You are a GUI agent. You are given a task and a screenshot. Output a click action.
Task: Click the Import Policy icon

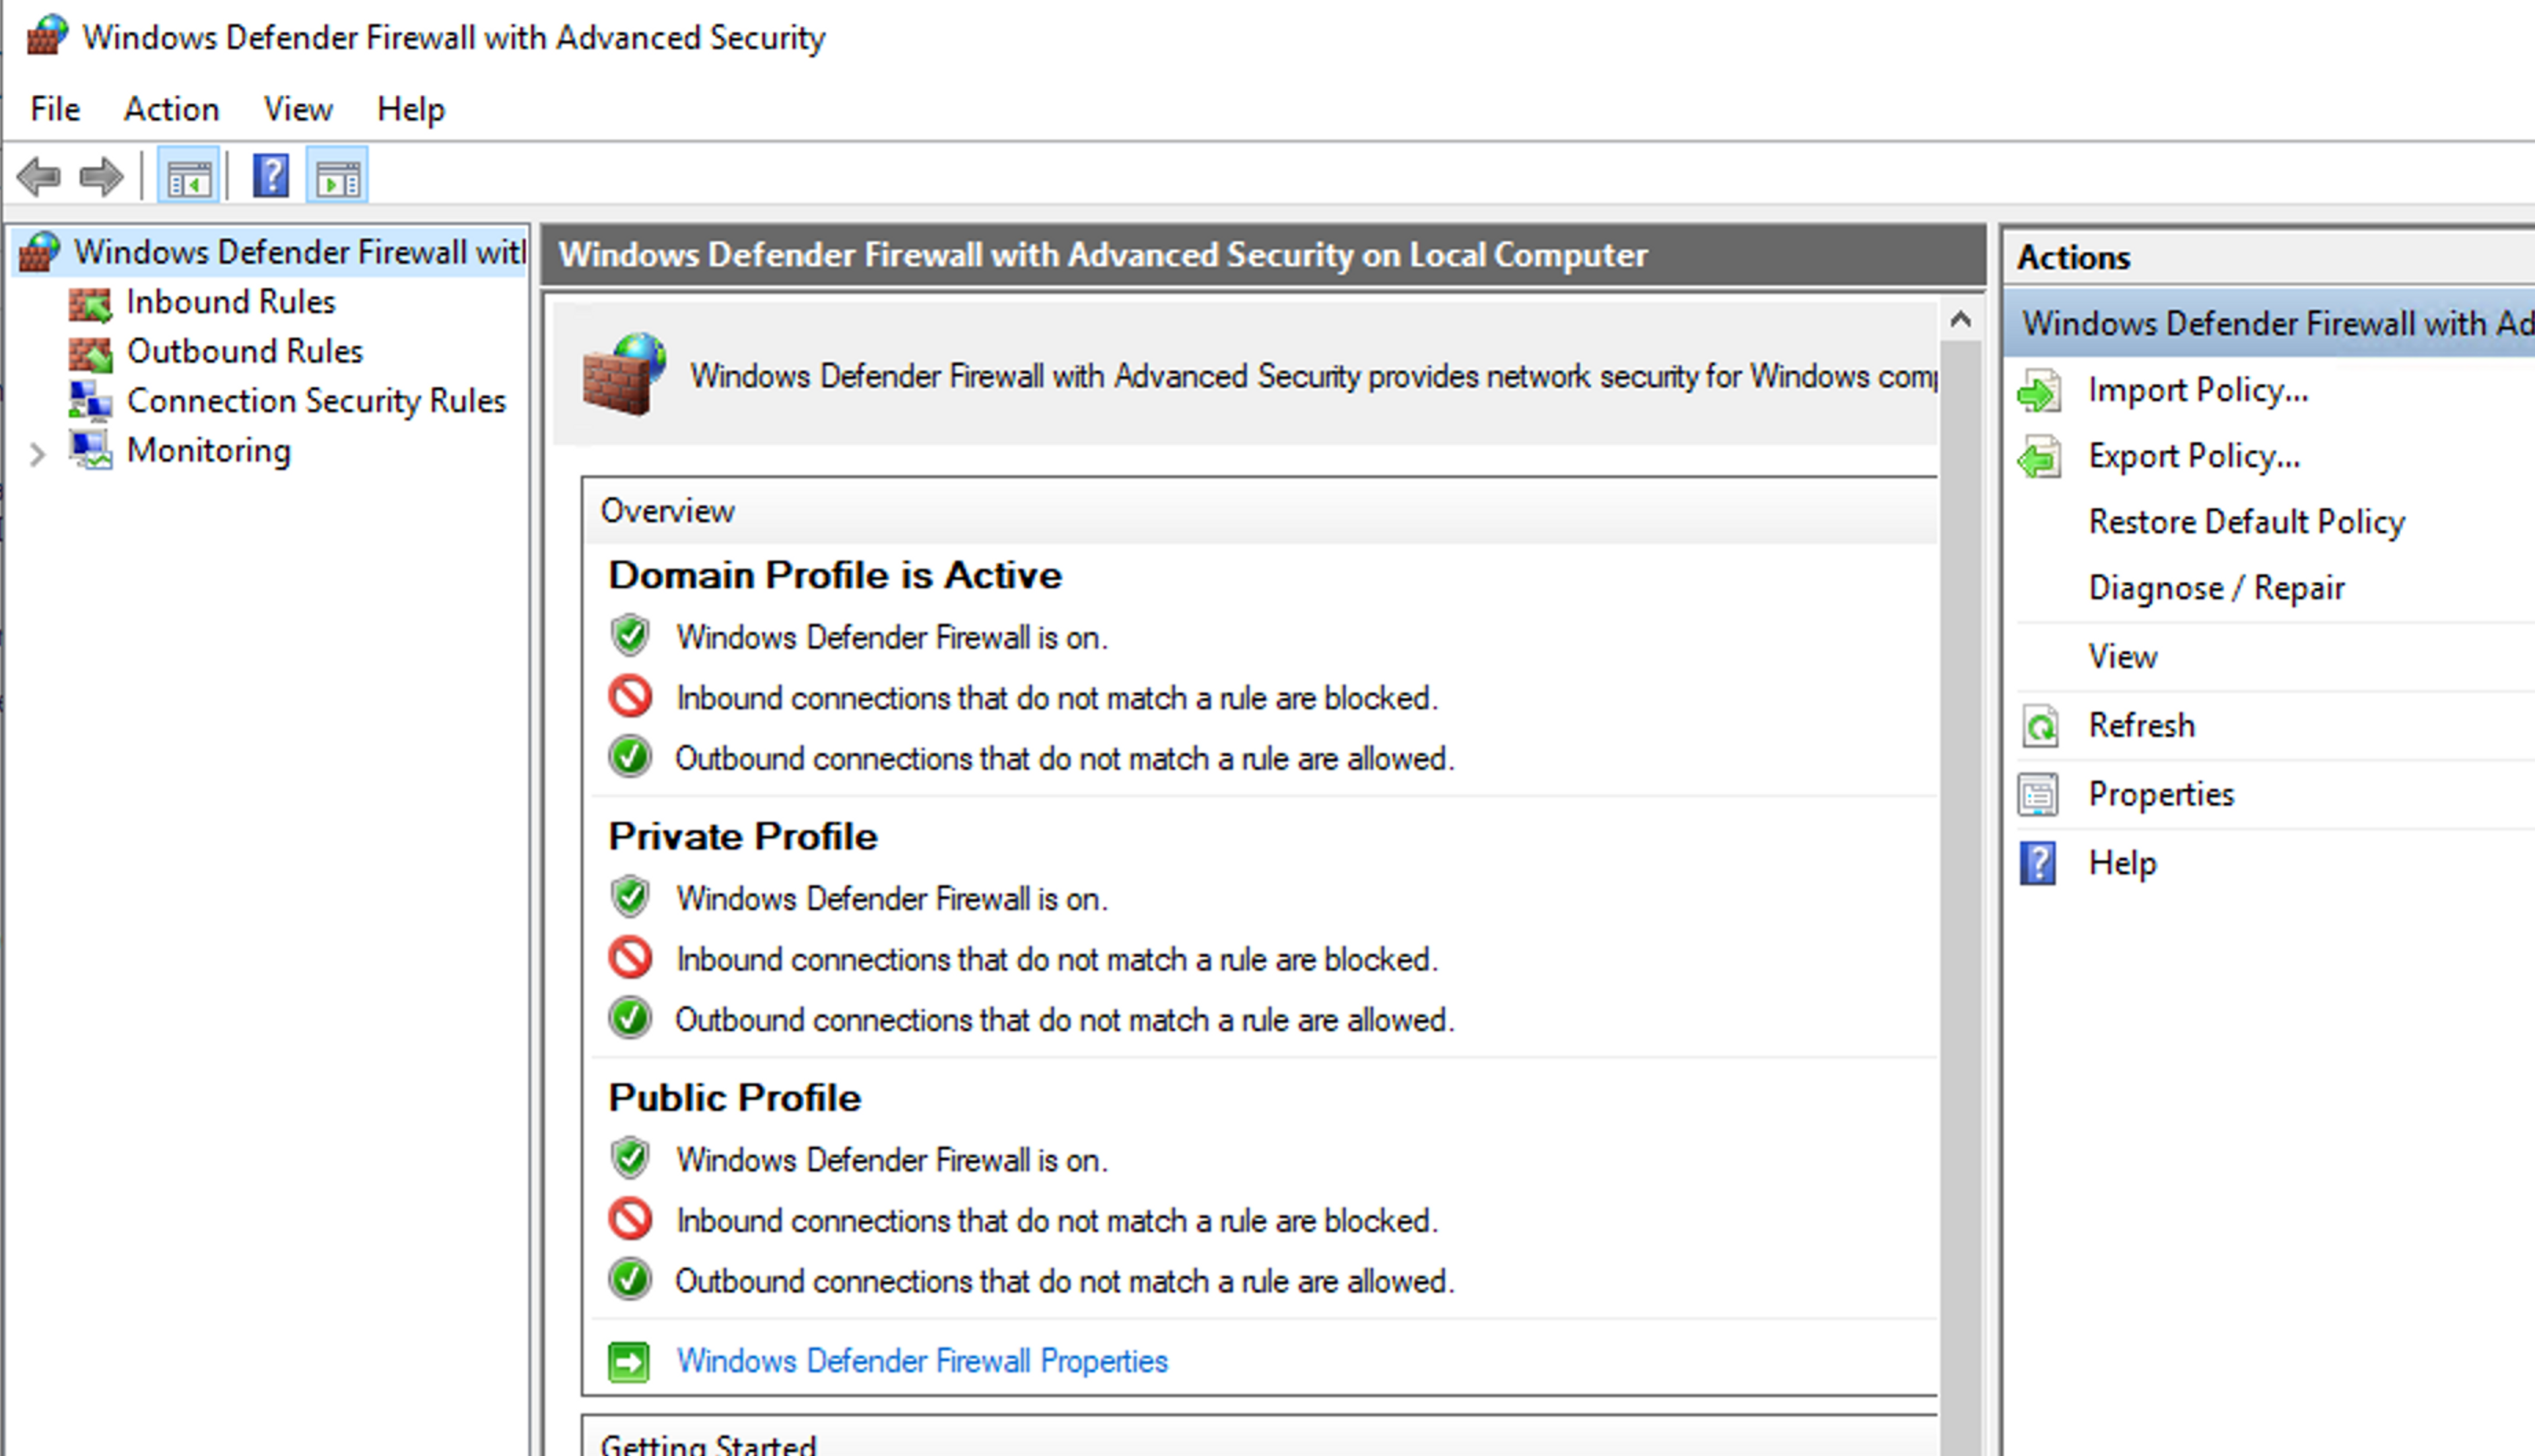2039,391
